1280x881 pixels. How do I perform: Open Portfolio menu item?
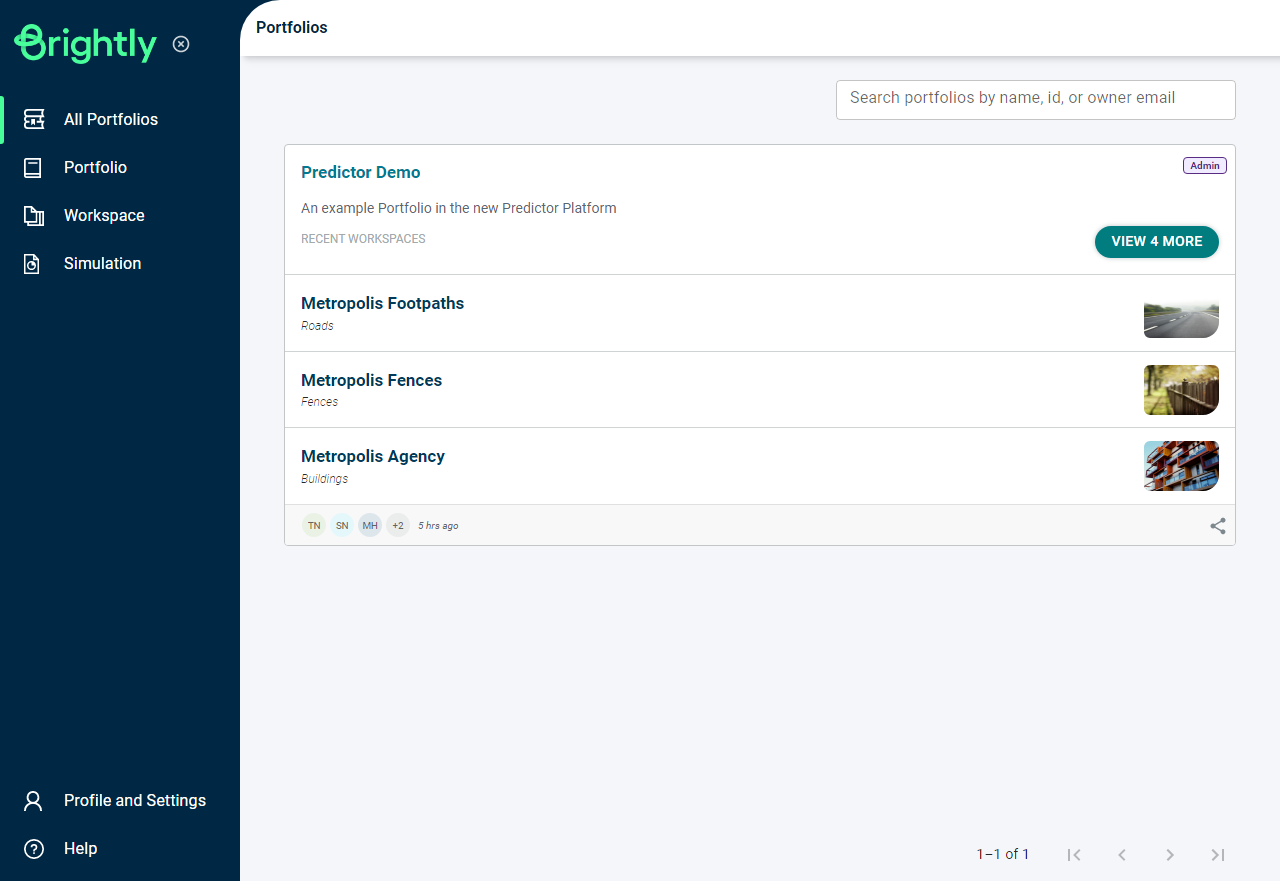[x=120, y=167]
